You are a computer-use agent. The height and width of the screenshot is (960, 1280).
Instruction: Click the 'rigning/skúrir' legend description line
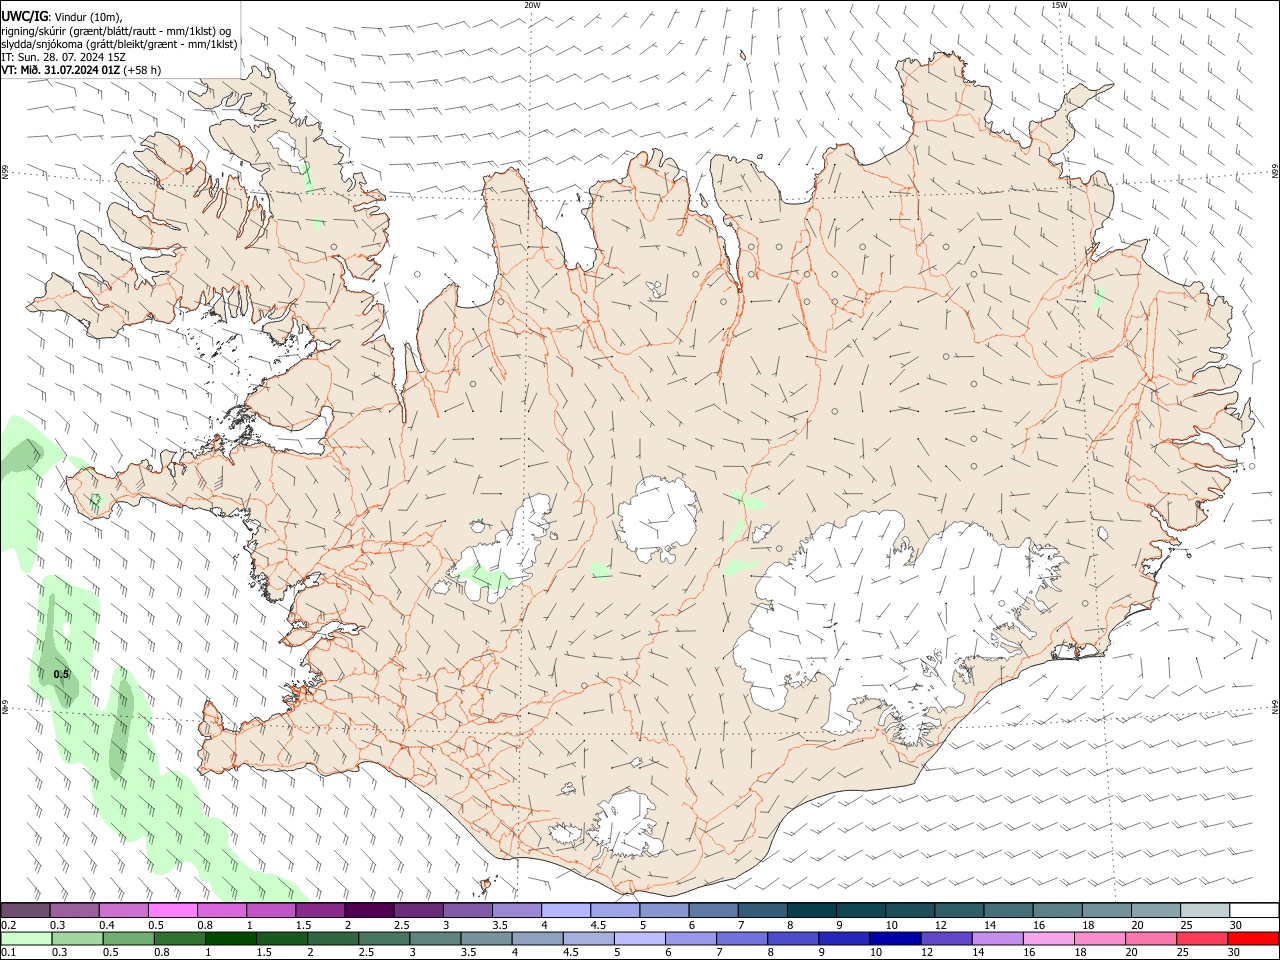click(115, 30)
